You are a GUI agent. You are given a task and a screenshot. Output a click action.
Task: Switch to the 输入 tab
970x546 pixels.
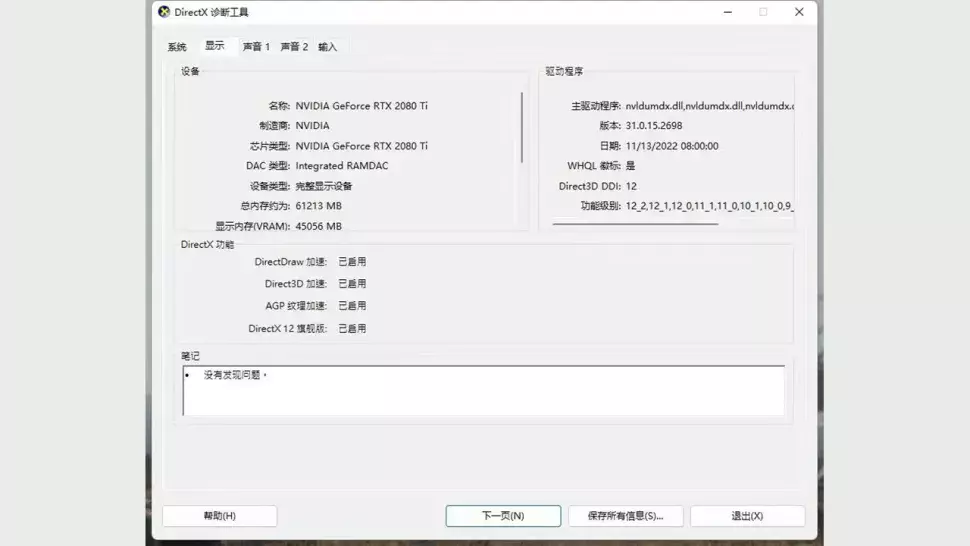(327, 47)
